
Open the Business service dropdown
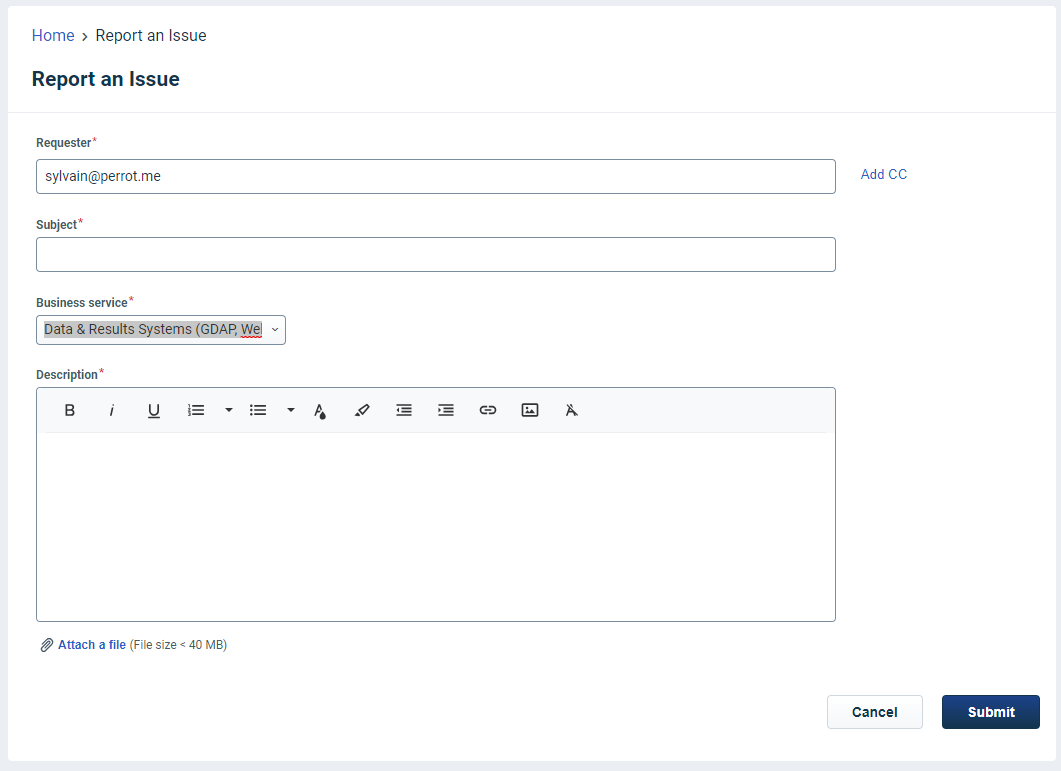pos(161,330)
